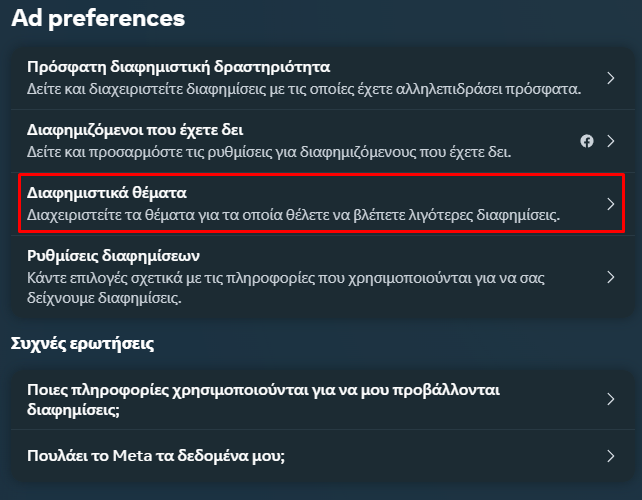Click the Facebook logo icon in the advertisers row

click(x=587, y=141)
